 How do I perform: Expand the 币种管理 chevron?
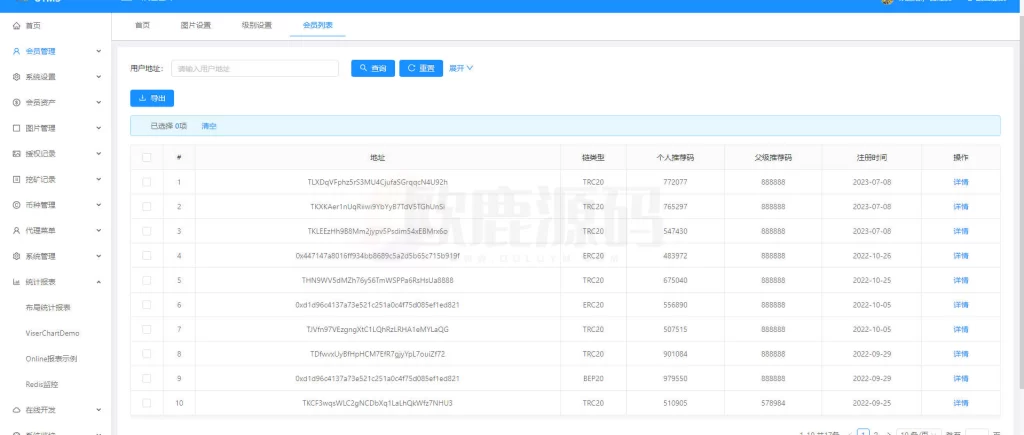pos(99,205)
